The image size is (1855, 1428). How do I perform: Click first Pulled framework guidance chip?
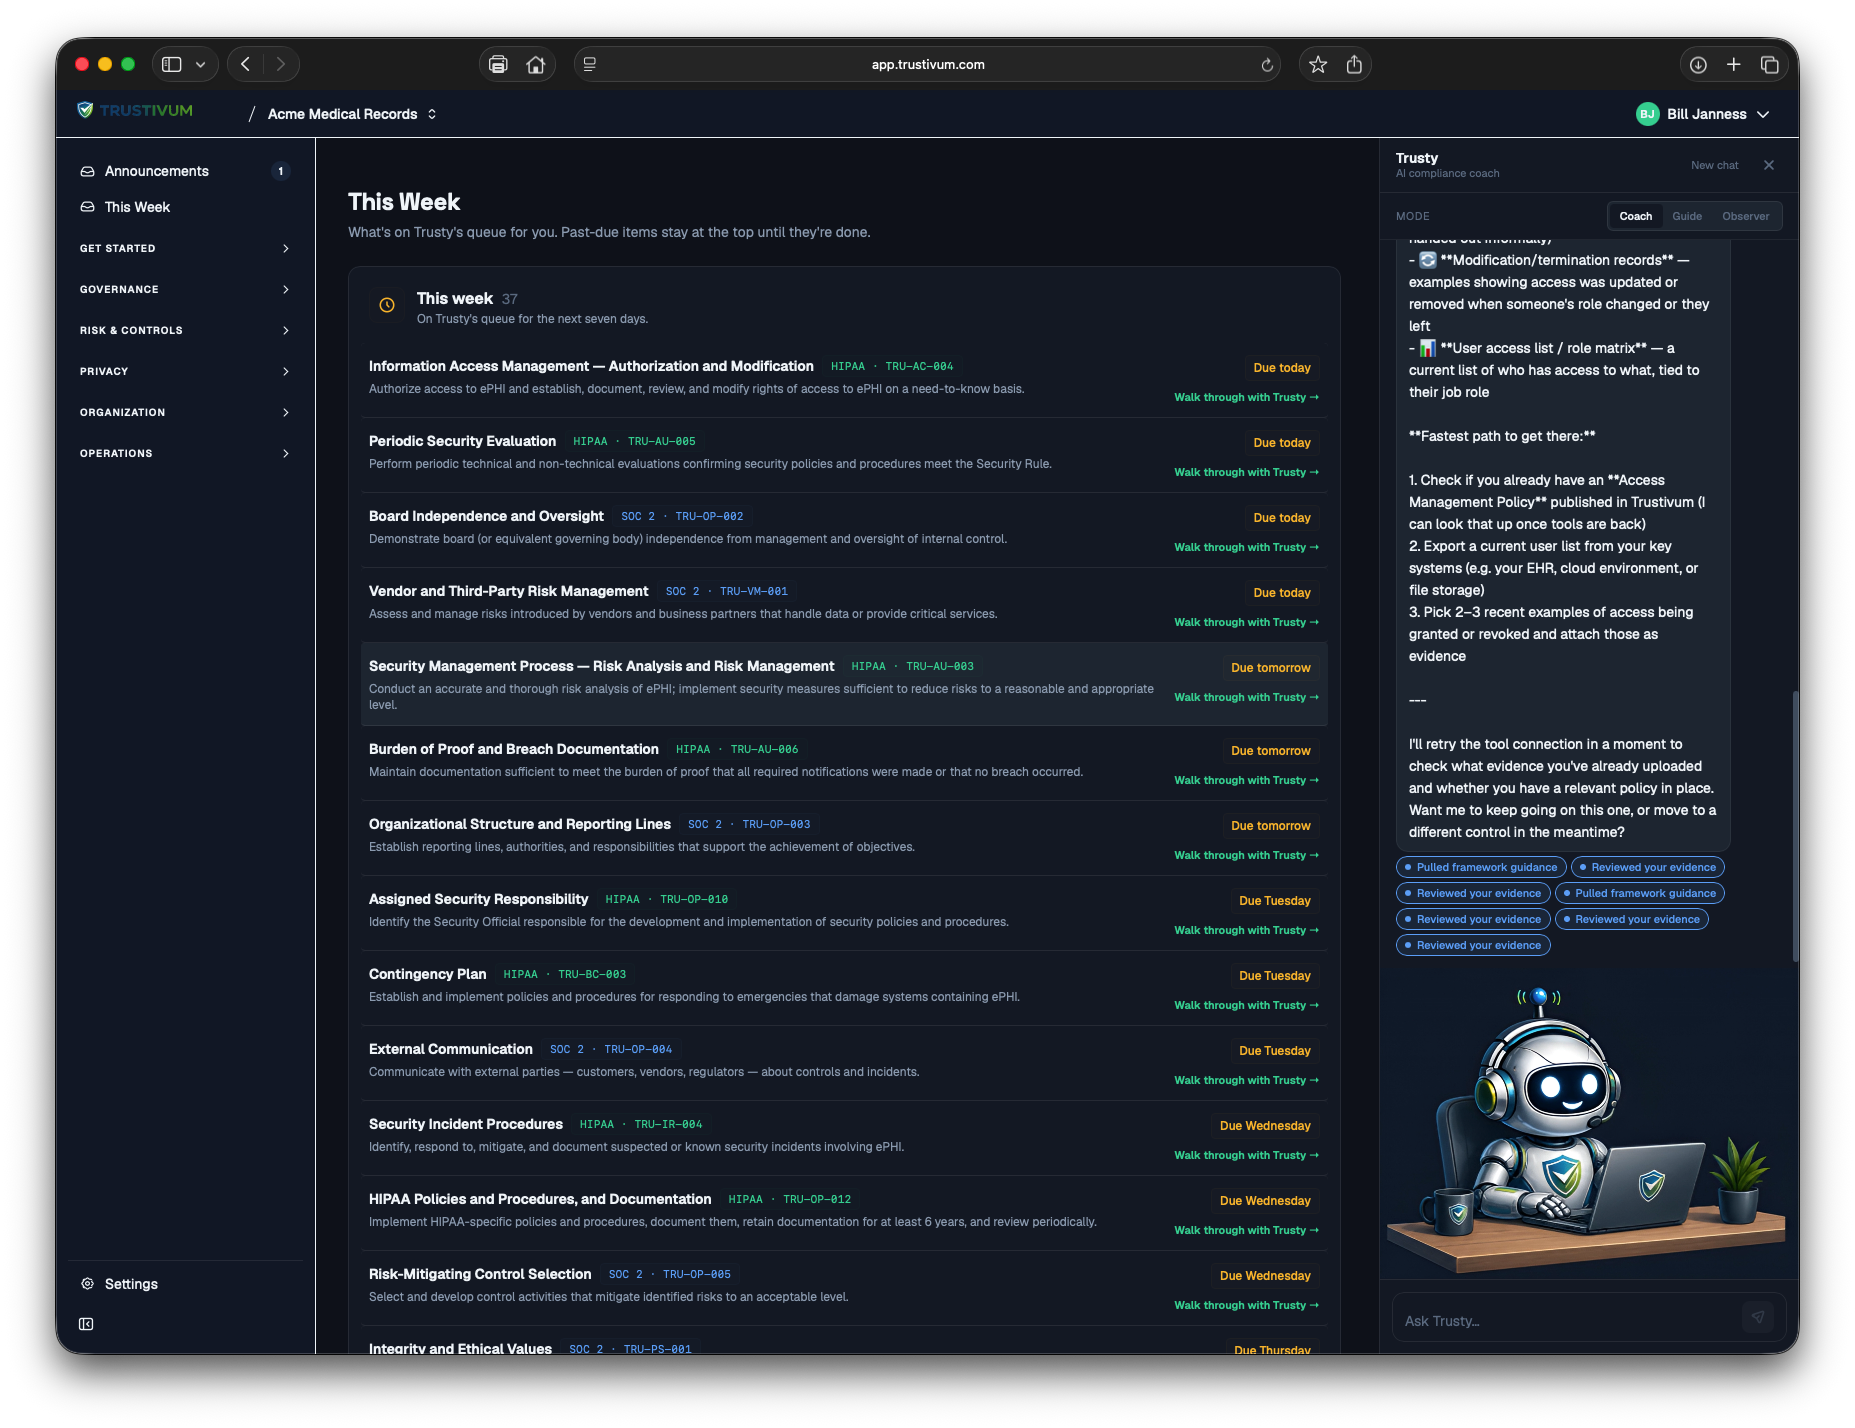(x=1481, y=867)
